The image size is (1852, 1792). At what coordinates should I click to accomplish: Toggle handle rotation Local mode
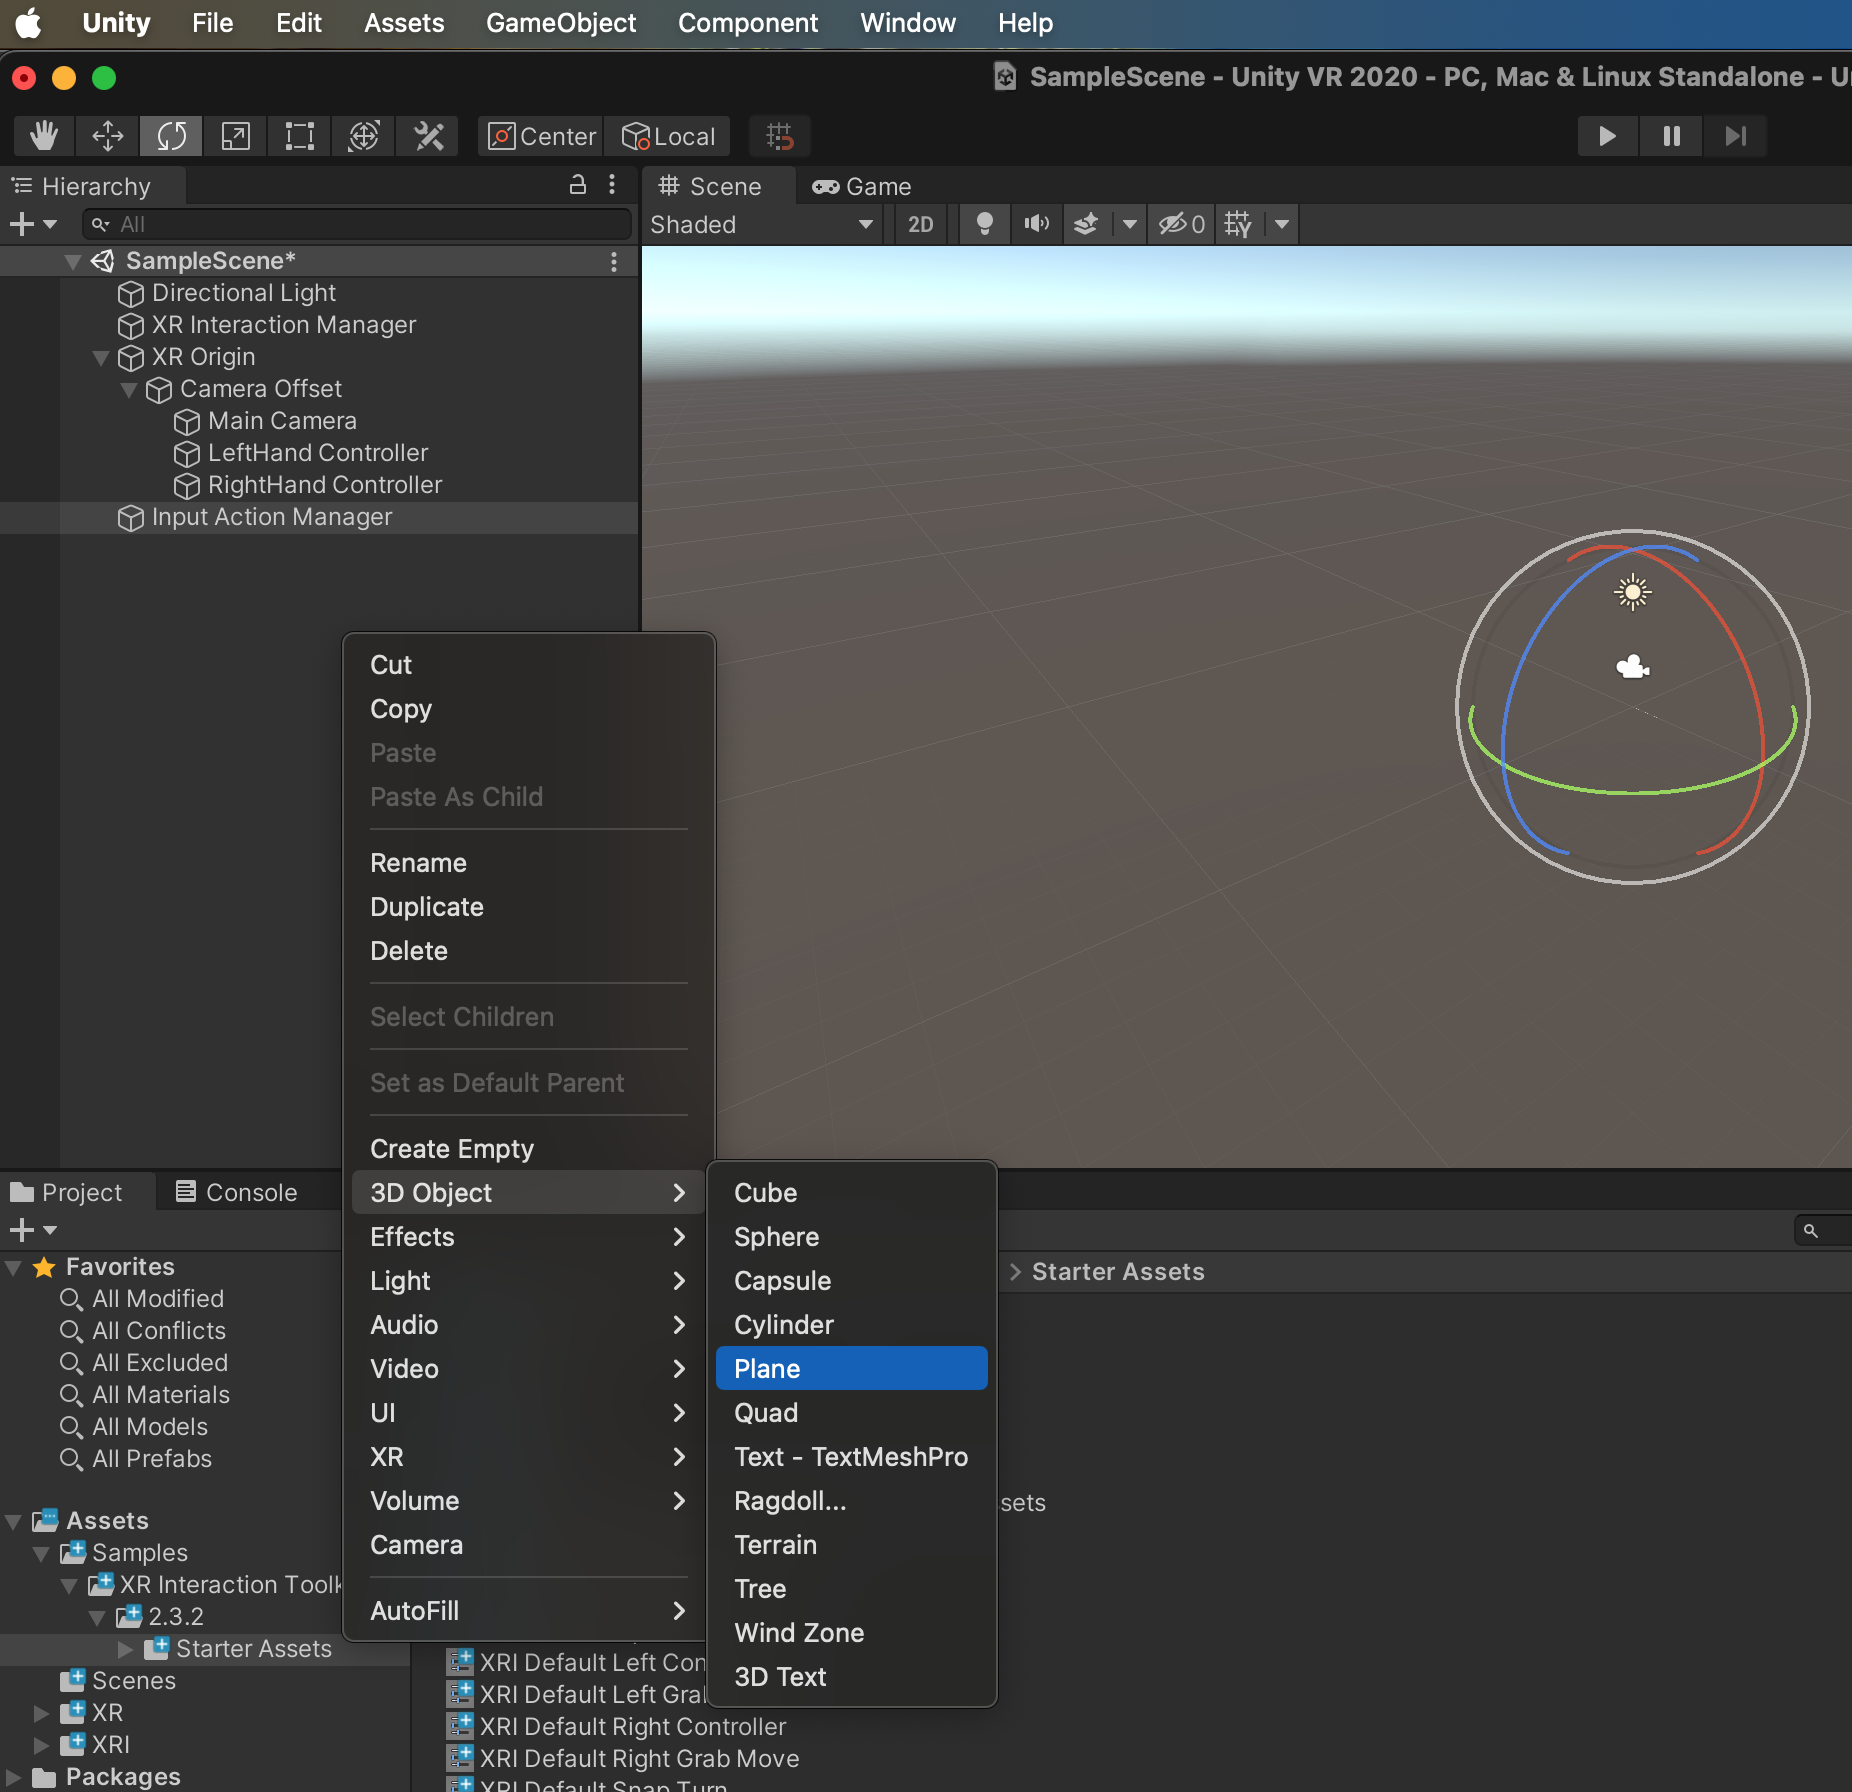pyautogui.click(x=667, y=136)
